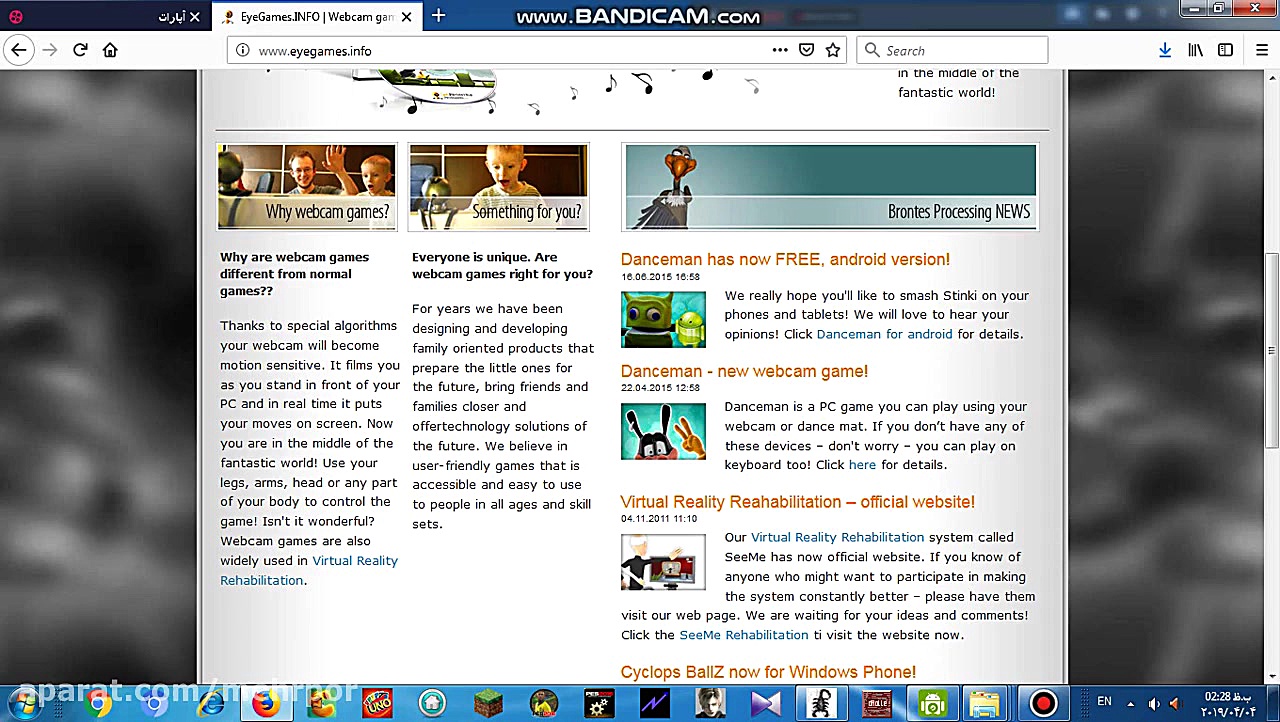Open Bandicam recorder from the taskbar

(1043, 703)
